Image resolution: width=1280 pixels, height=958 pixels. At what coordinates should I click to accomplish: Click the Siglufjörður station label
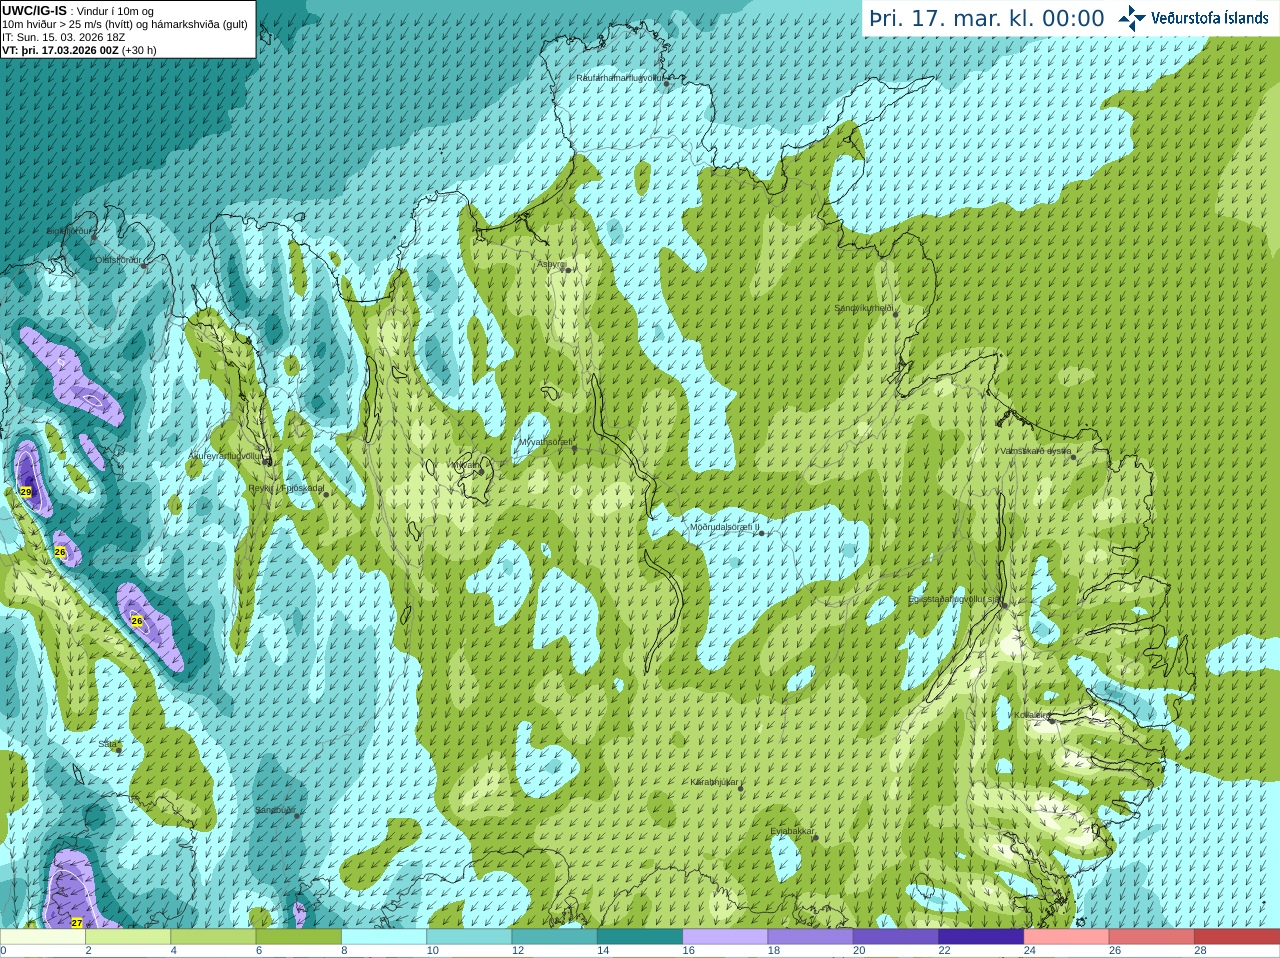click(x=69, y=231)
